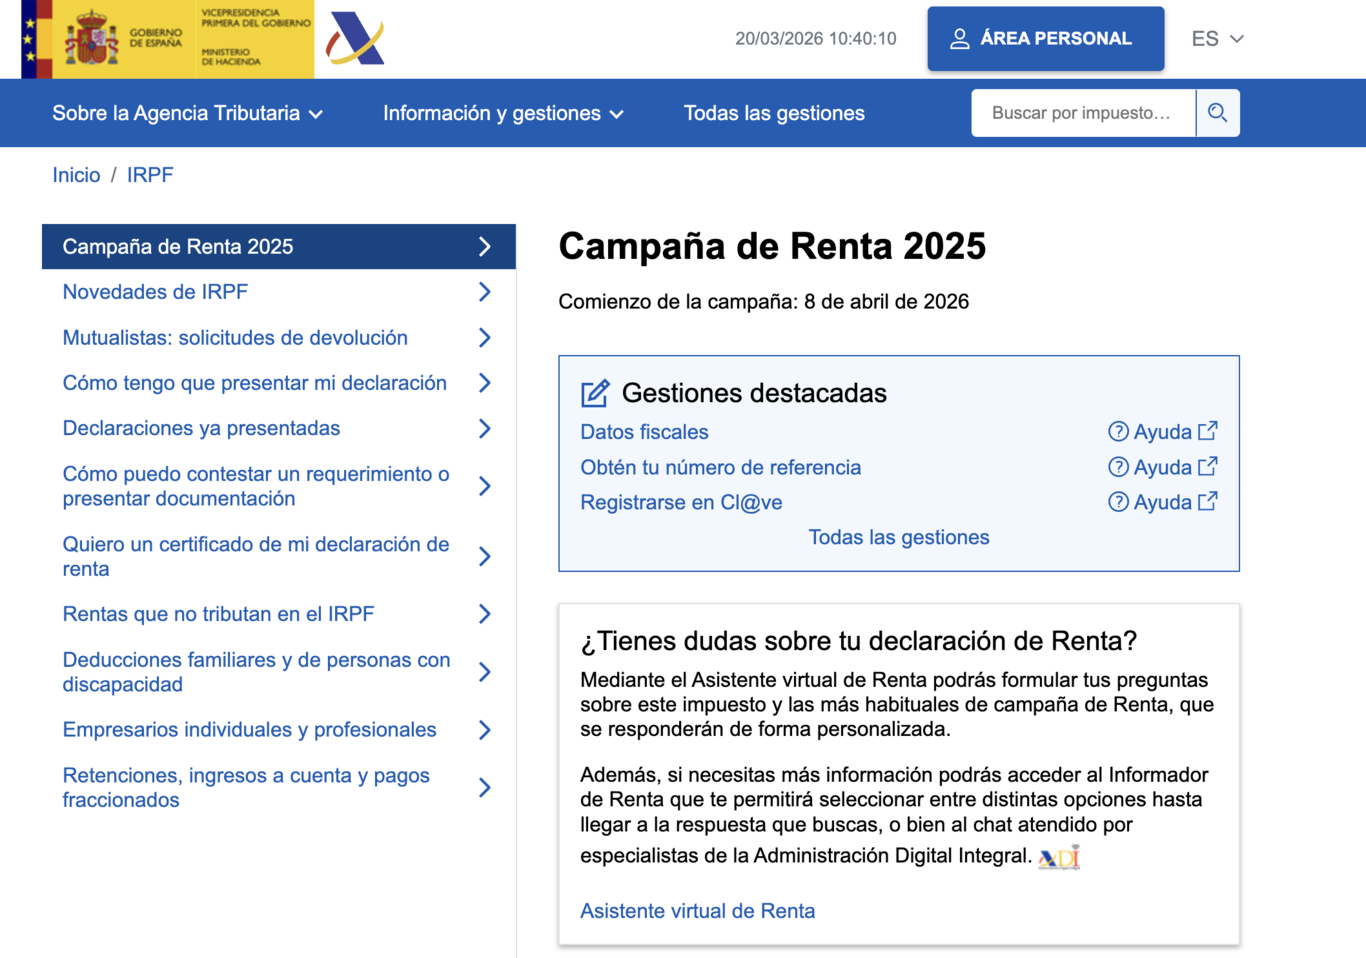Screen dimensions: 1366x958
Task: Open the Datos fiscales link
Action: coord(644,432)
